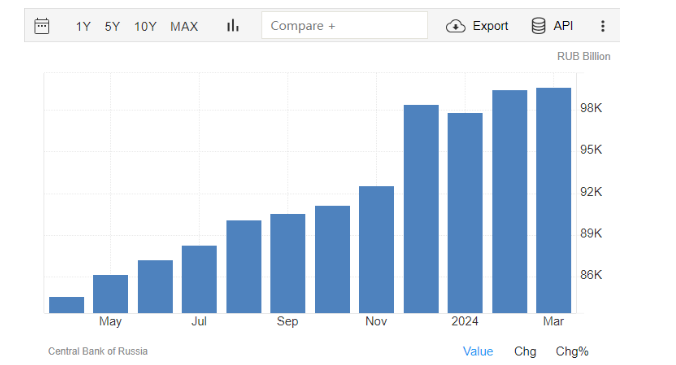
Task: Click the API database icon
Action: [538, 26]
